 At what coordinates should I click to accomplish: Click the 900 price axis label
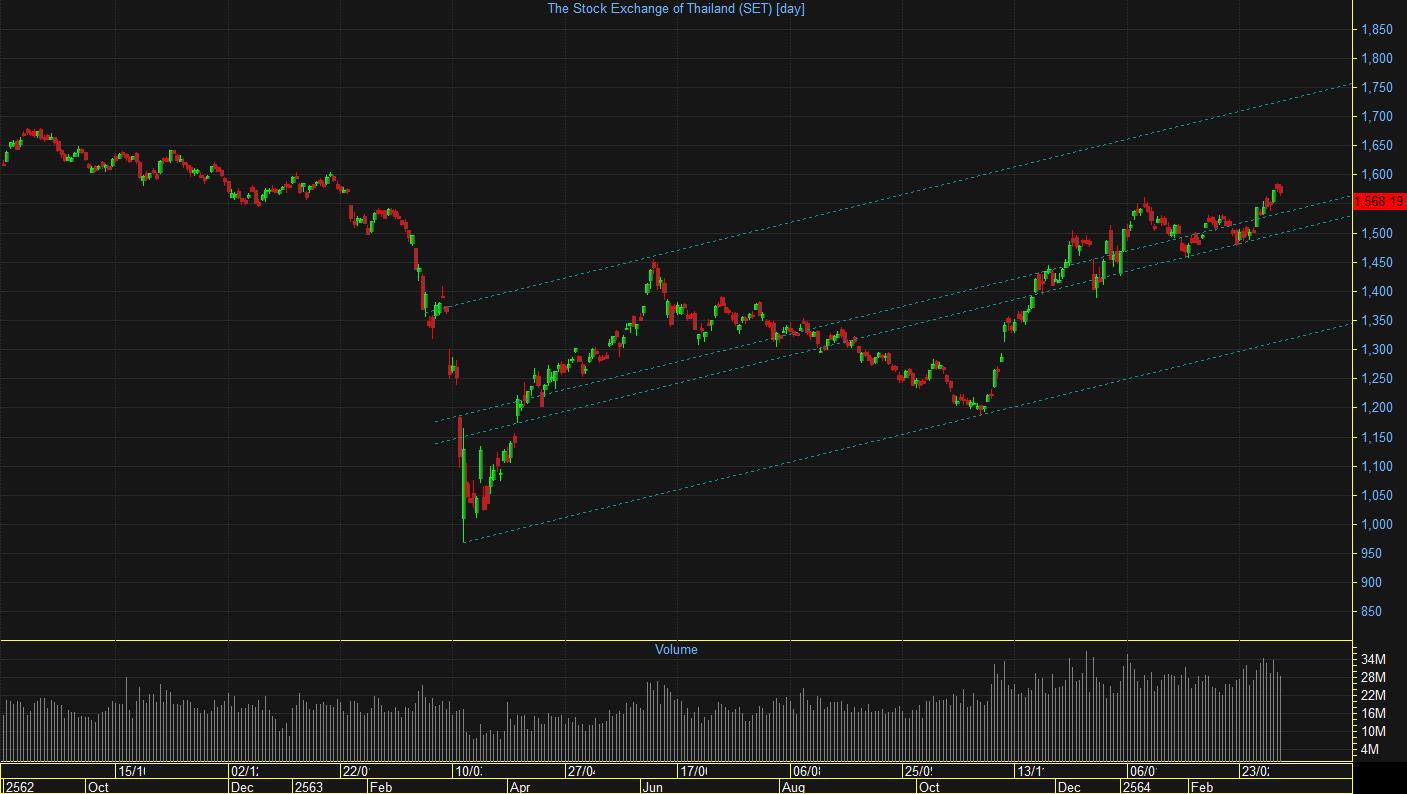1372,583
